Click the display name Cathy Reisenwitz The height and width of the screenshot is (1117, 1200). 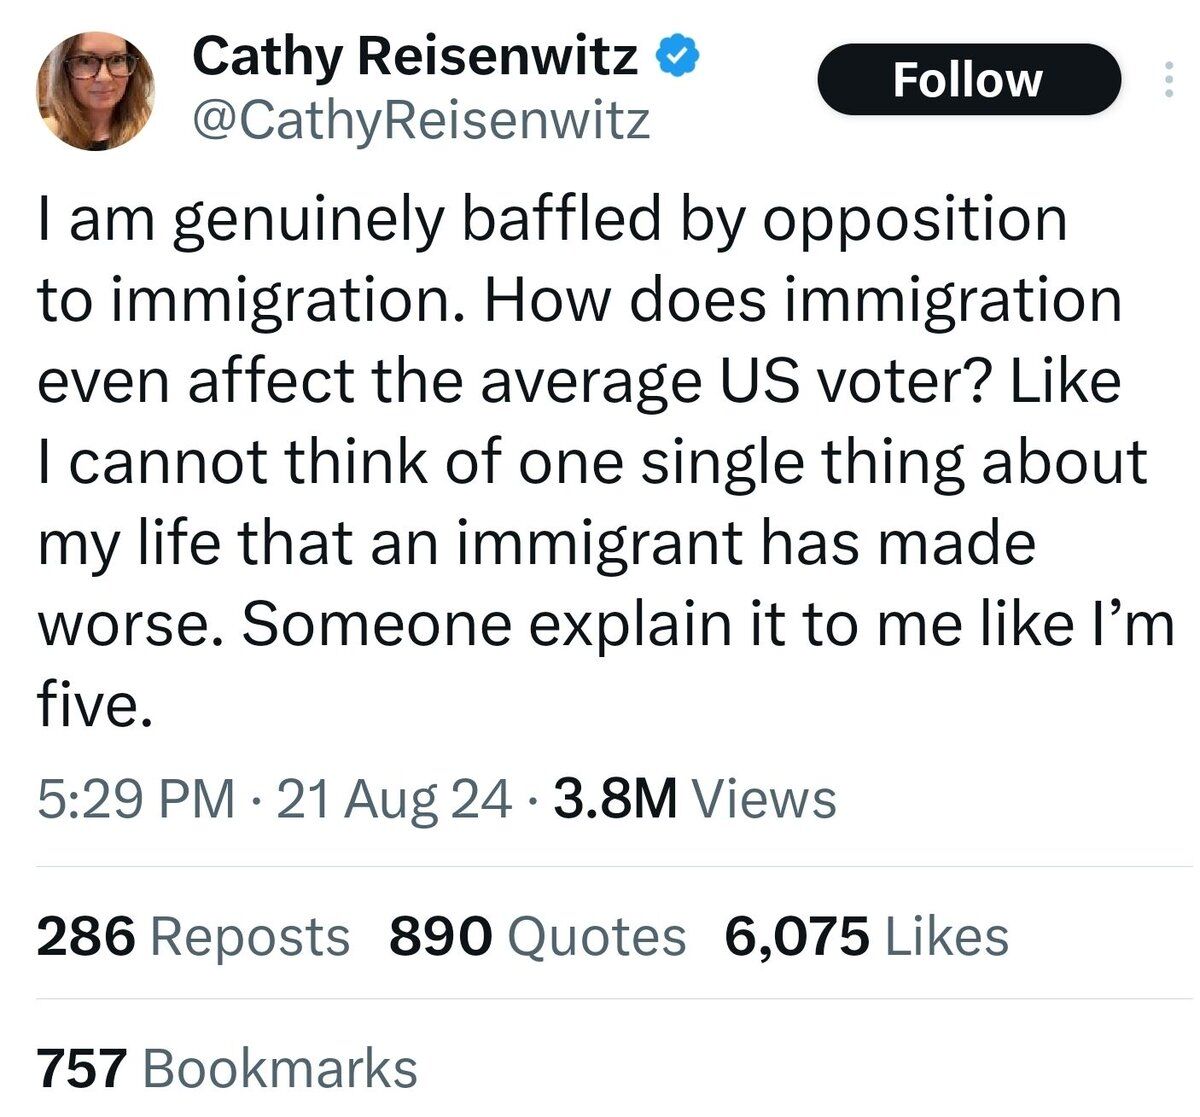tap(415, 56)
